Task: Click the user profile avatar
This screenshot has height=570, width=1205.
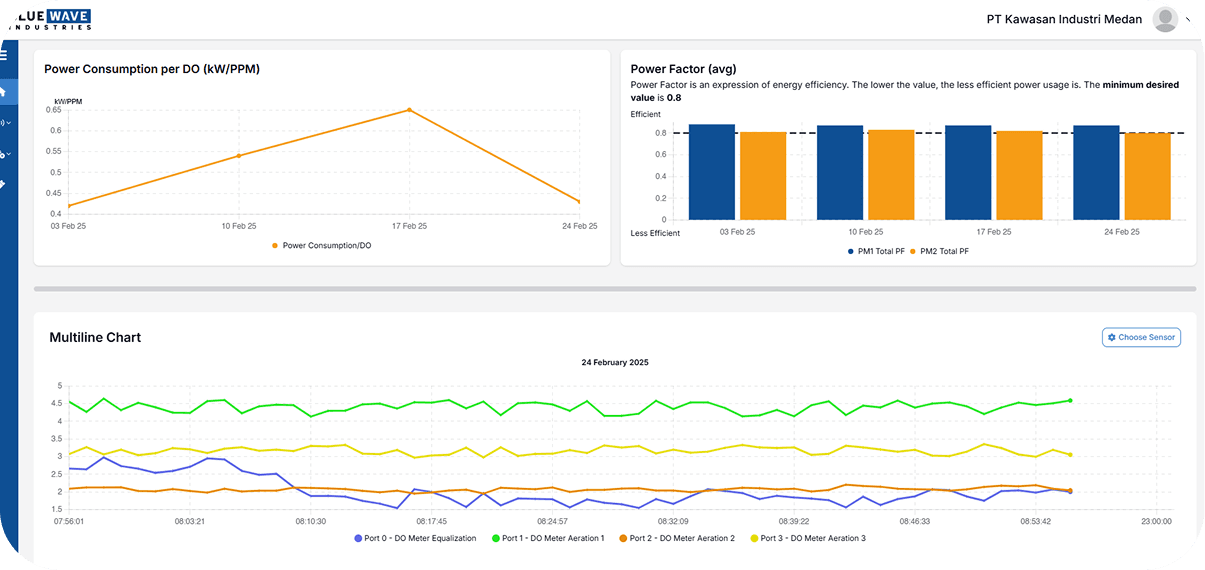Action: 1165,19
